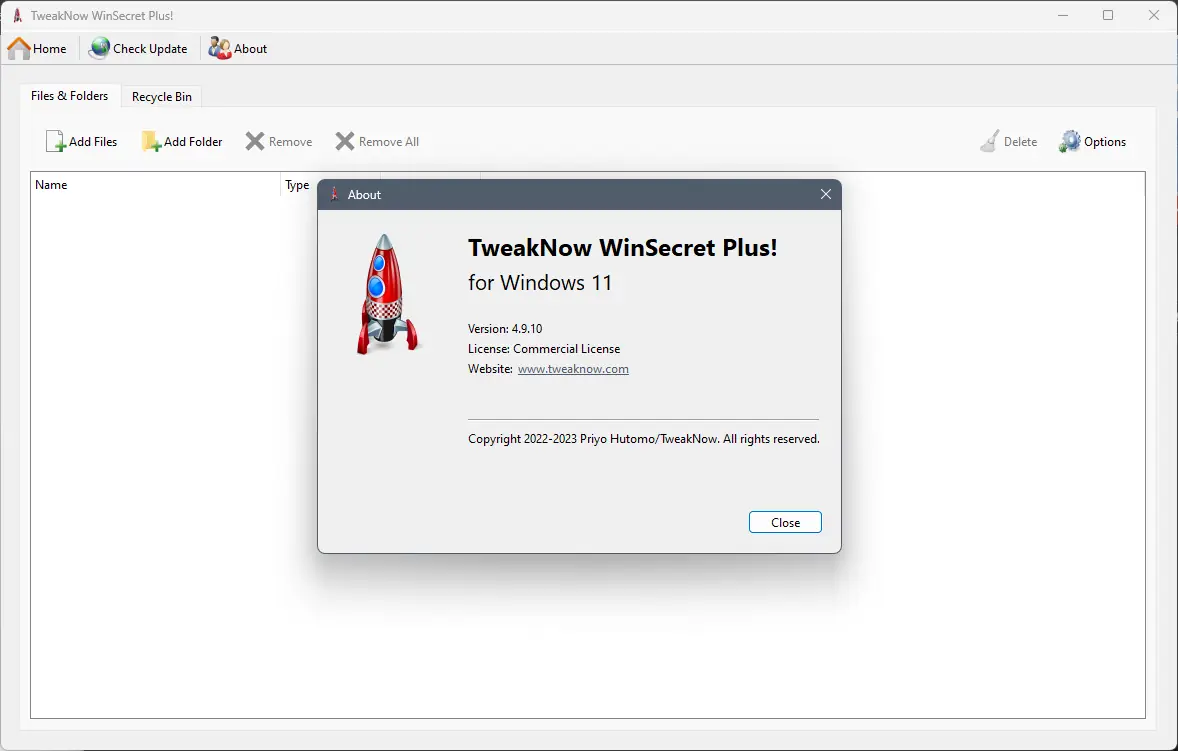Click the Add Files document icon
The height and width of the screenshot is (751, 1178).
[56, 141]
